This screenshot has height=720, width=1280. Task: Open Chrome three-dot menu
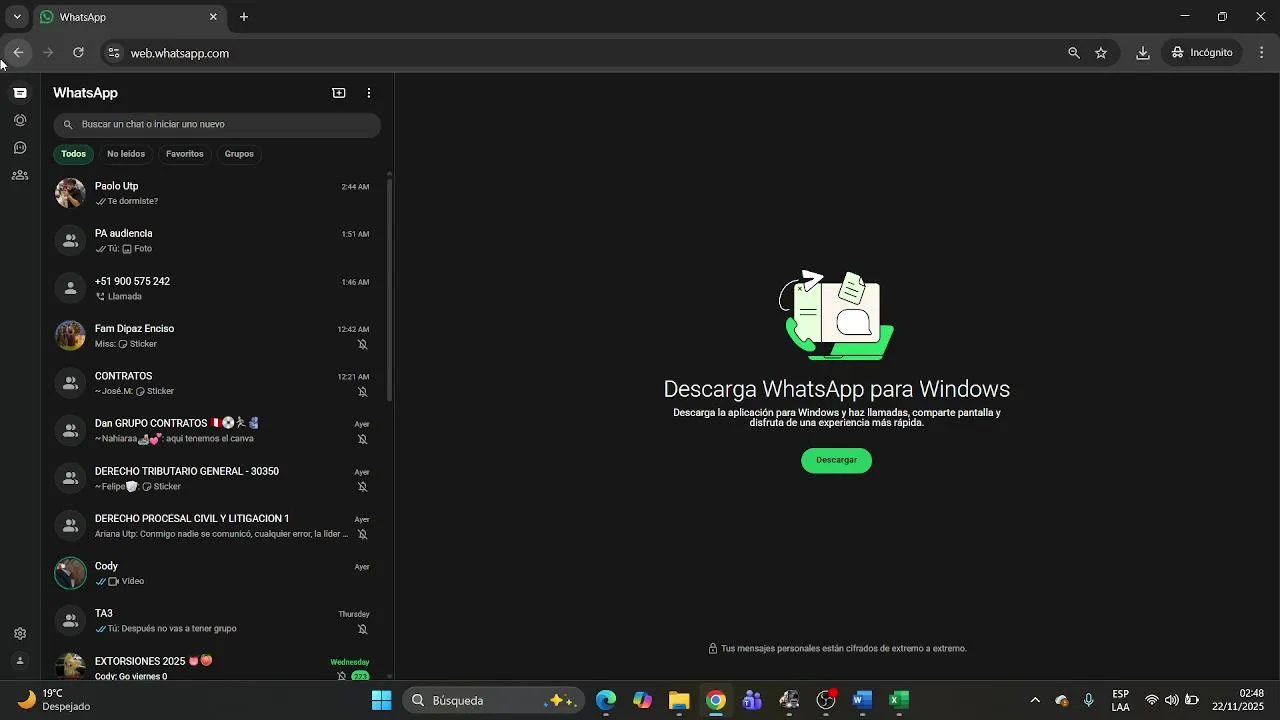[1261, 53]
